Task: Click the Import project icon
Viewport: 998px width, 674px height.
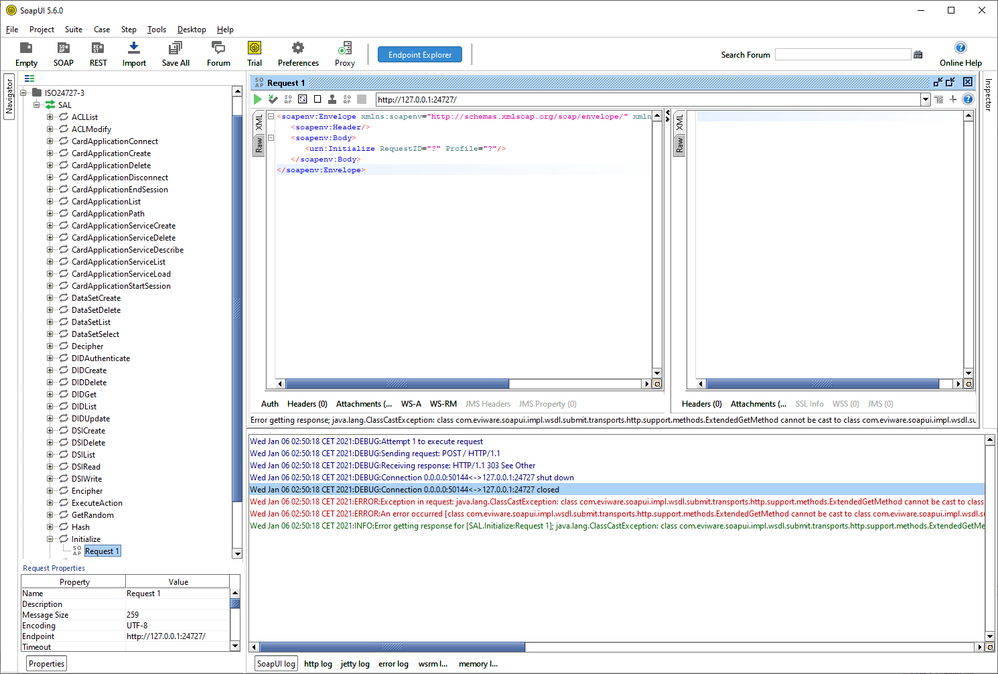Action: (134, 54)
